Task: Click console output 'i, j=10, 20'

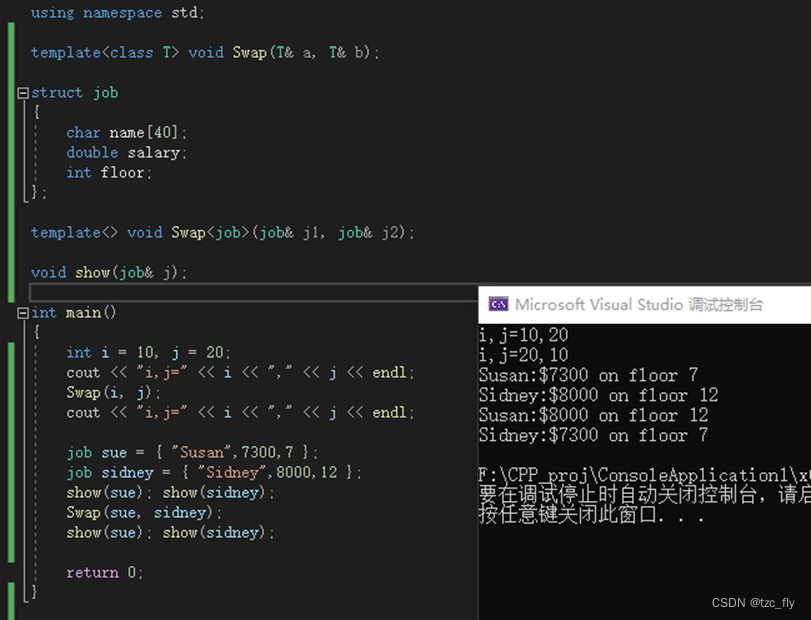Action: point(523,335)
